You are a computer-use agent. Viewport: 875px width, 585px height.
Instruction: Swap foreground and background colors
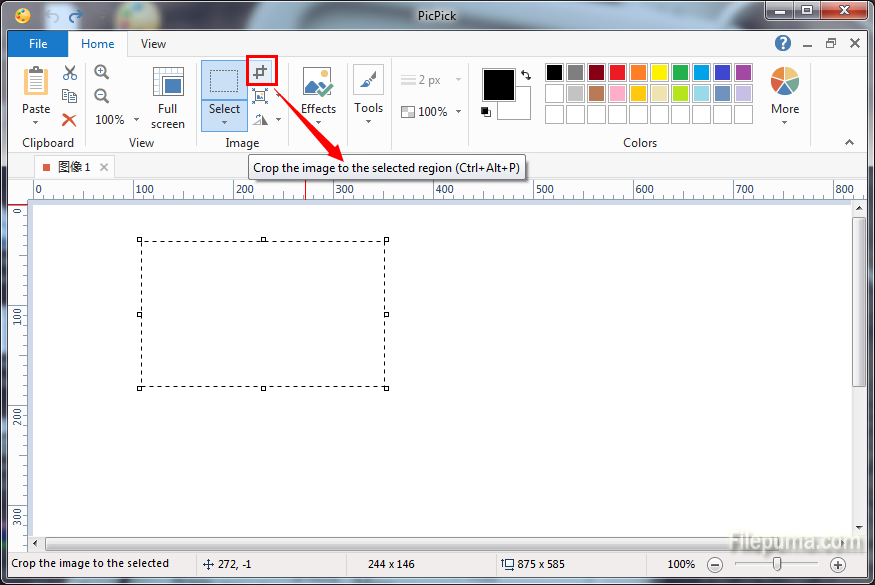tap(526, 75)
